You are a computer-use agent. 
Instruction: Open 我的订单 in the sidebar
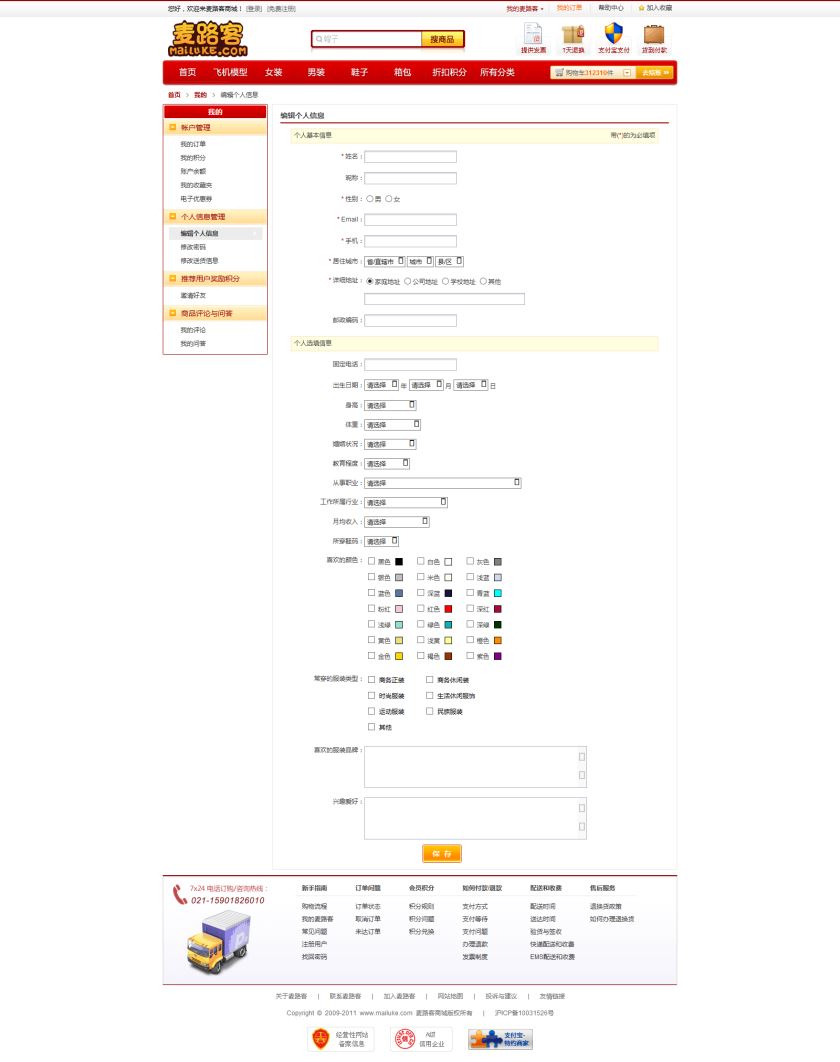(x=193, y=144)
